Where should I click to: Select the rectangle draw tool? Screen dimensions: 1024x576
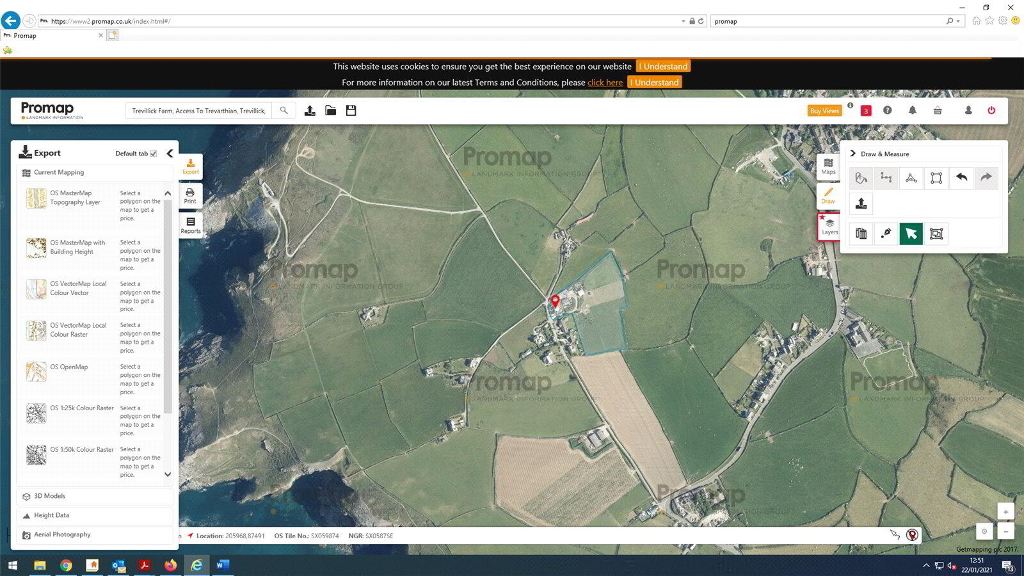tap(936, 178)
